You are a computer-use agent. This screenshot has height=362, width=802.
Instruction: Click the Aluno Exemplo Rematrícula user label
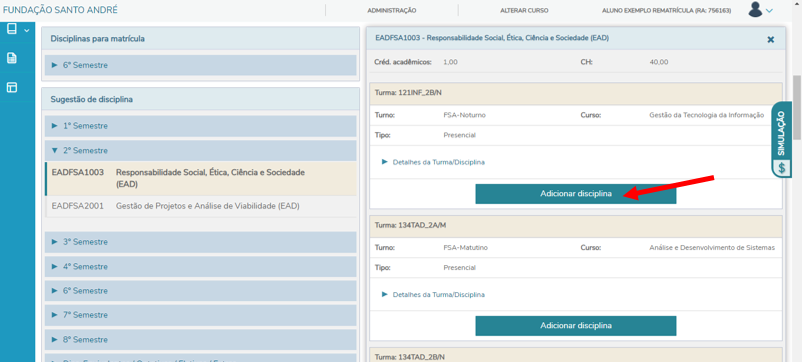pos(666,10)
